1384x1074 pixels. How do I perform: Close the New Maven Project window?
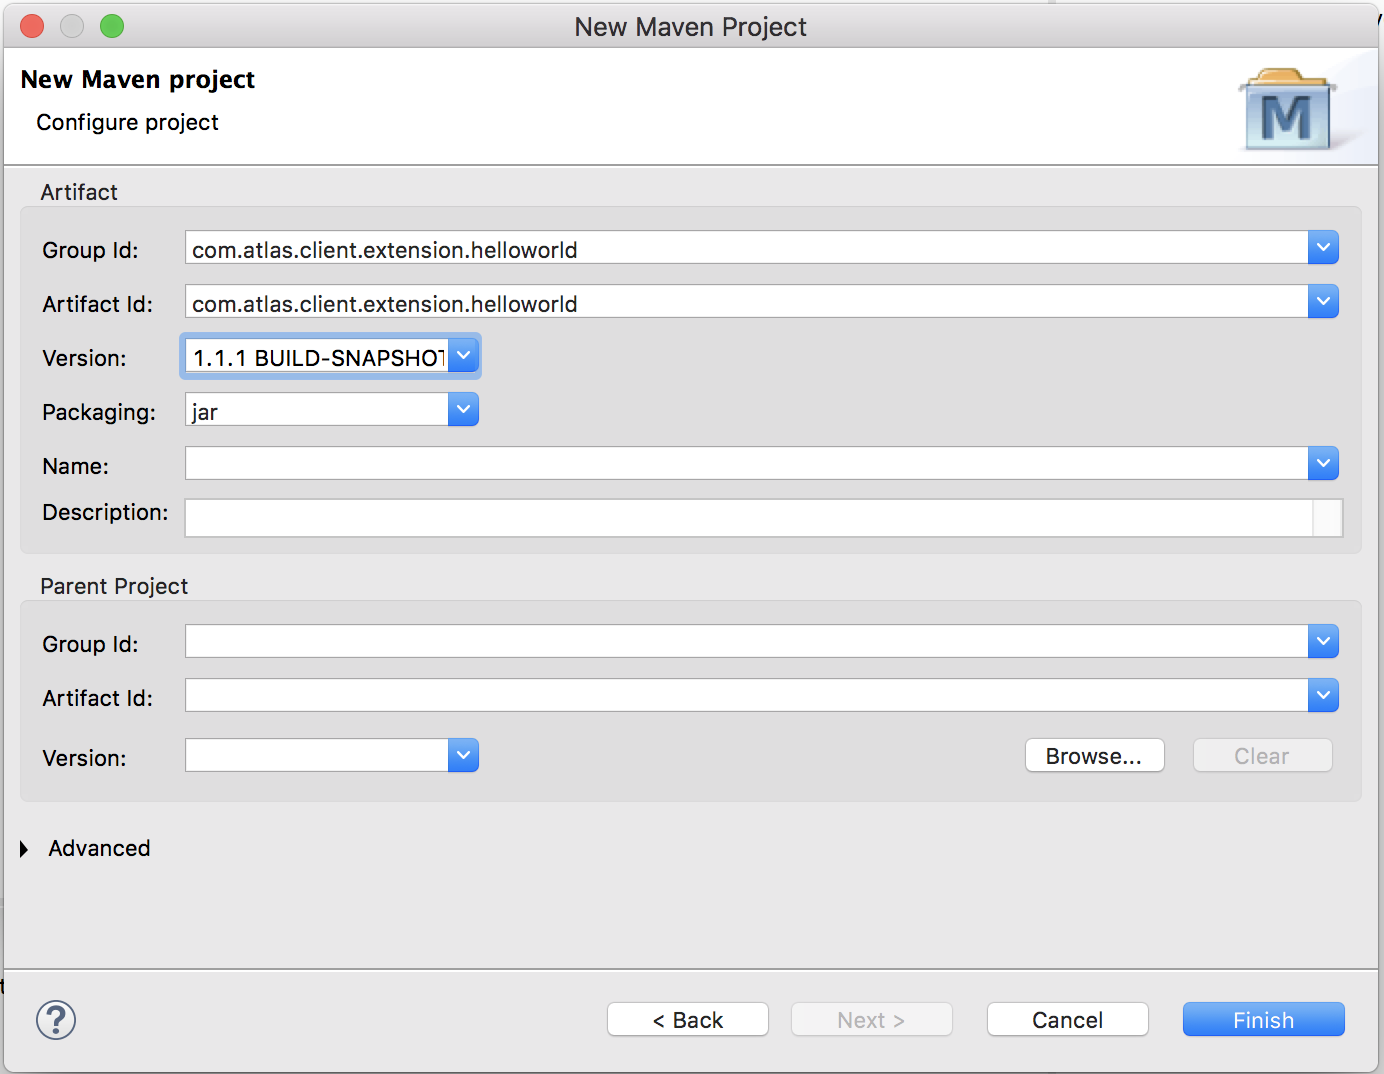[32, 26]
